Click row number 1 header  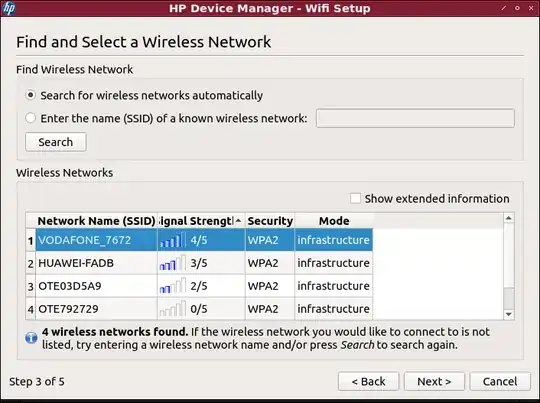[x=31, y=240]
